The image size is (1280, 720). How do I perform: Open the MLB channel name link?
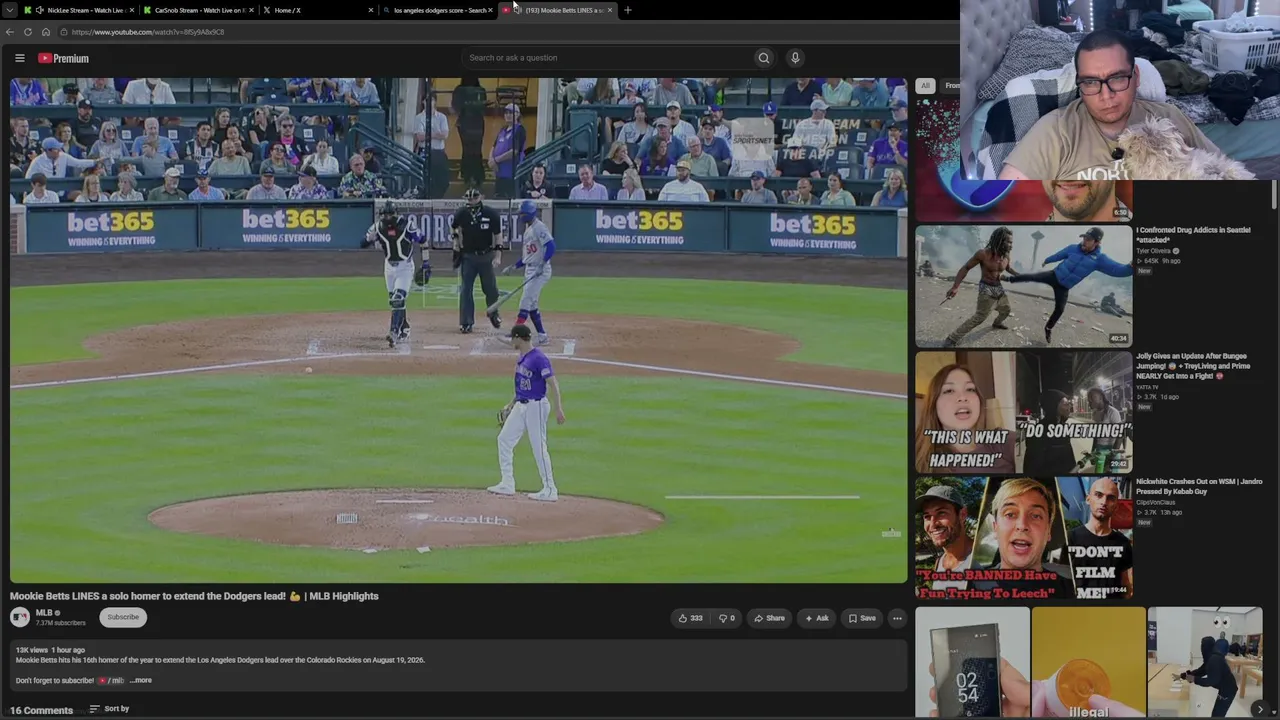click(44, 613)
